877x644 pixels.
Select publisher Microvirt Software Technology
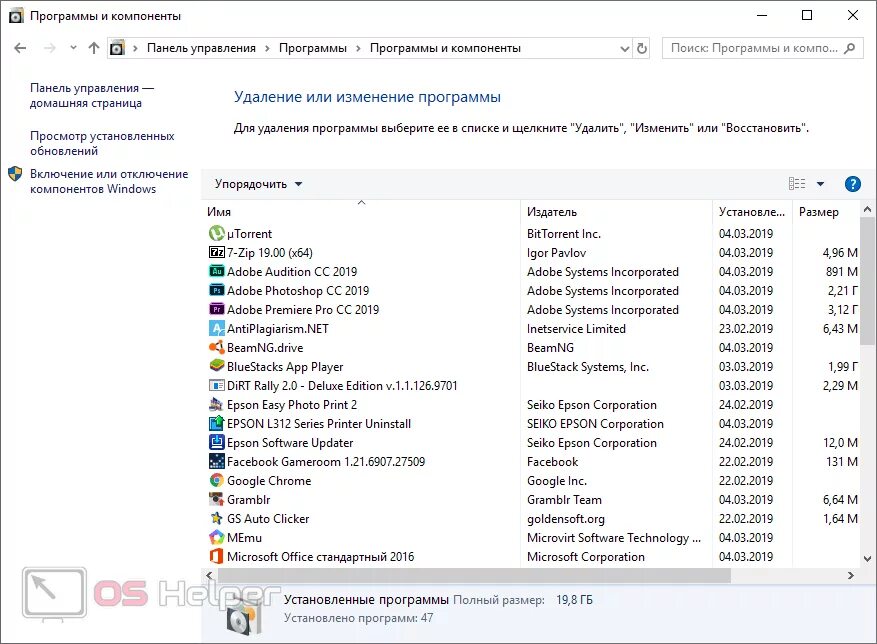pos(613,538)
